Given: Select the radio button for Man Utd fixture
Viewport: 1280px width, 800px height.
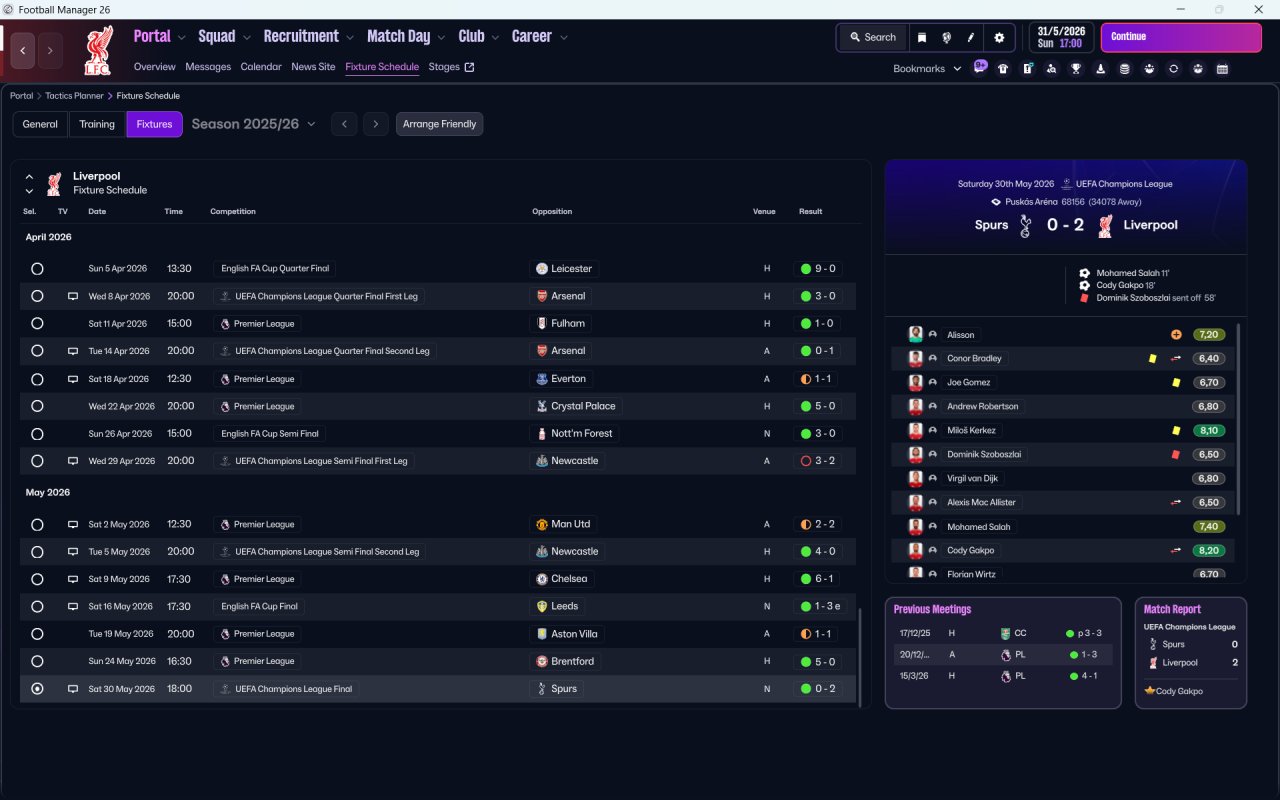Looking at the screenshot, I should coord(37,524).
